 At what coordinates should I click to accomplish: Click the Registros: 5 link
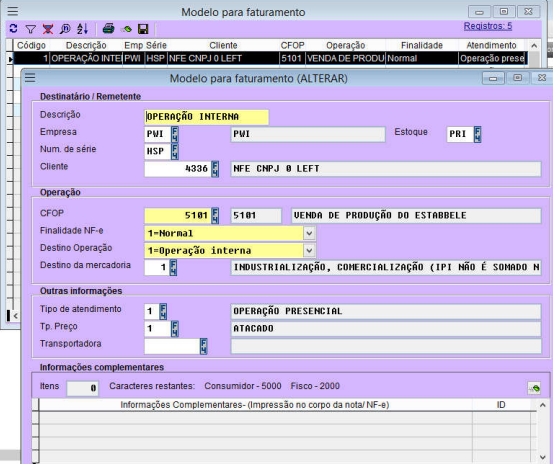(488, 26)
